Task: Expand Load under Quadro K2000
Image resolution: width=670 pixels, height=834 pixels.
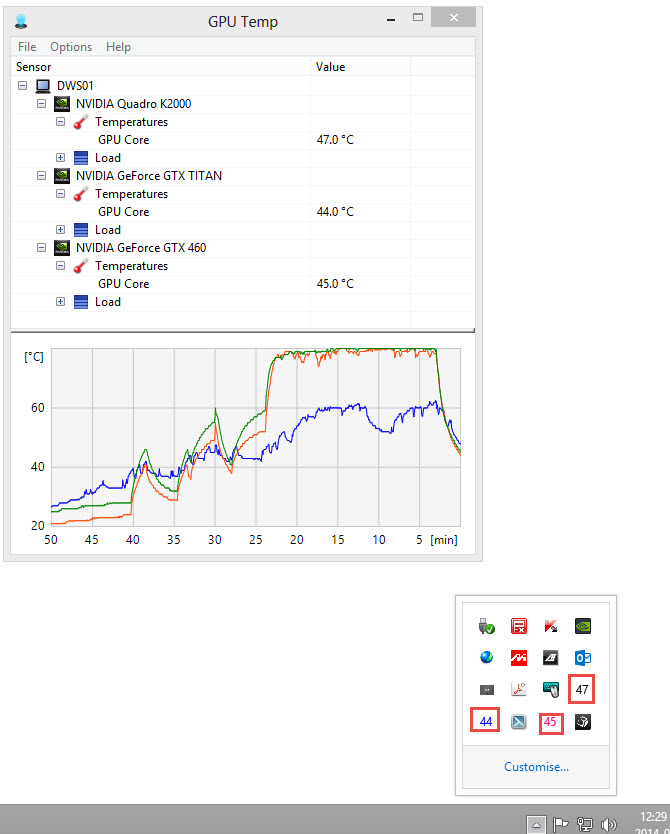Action: (61, 158)
